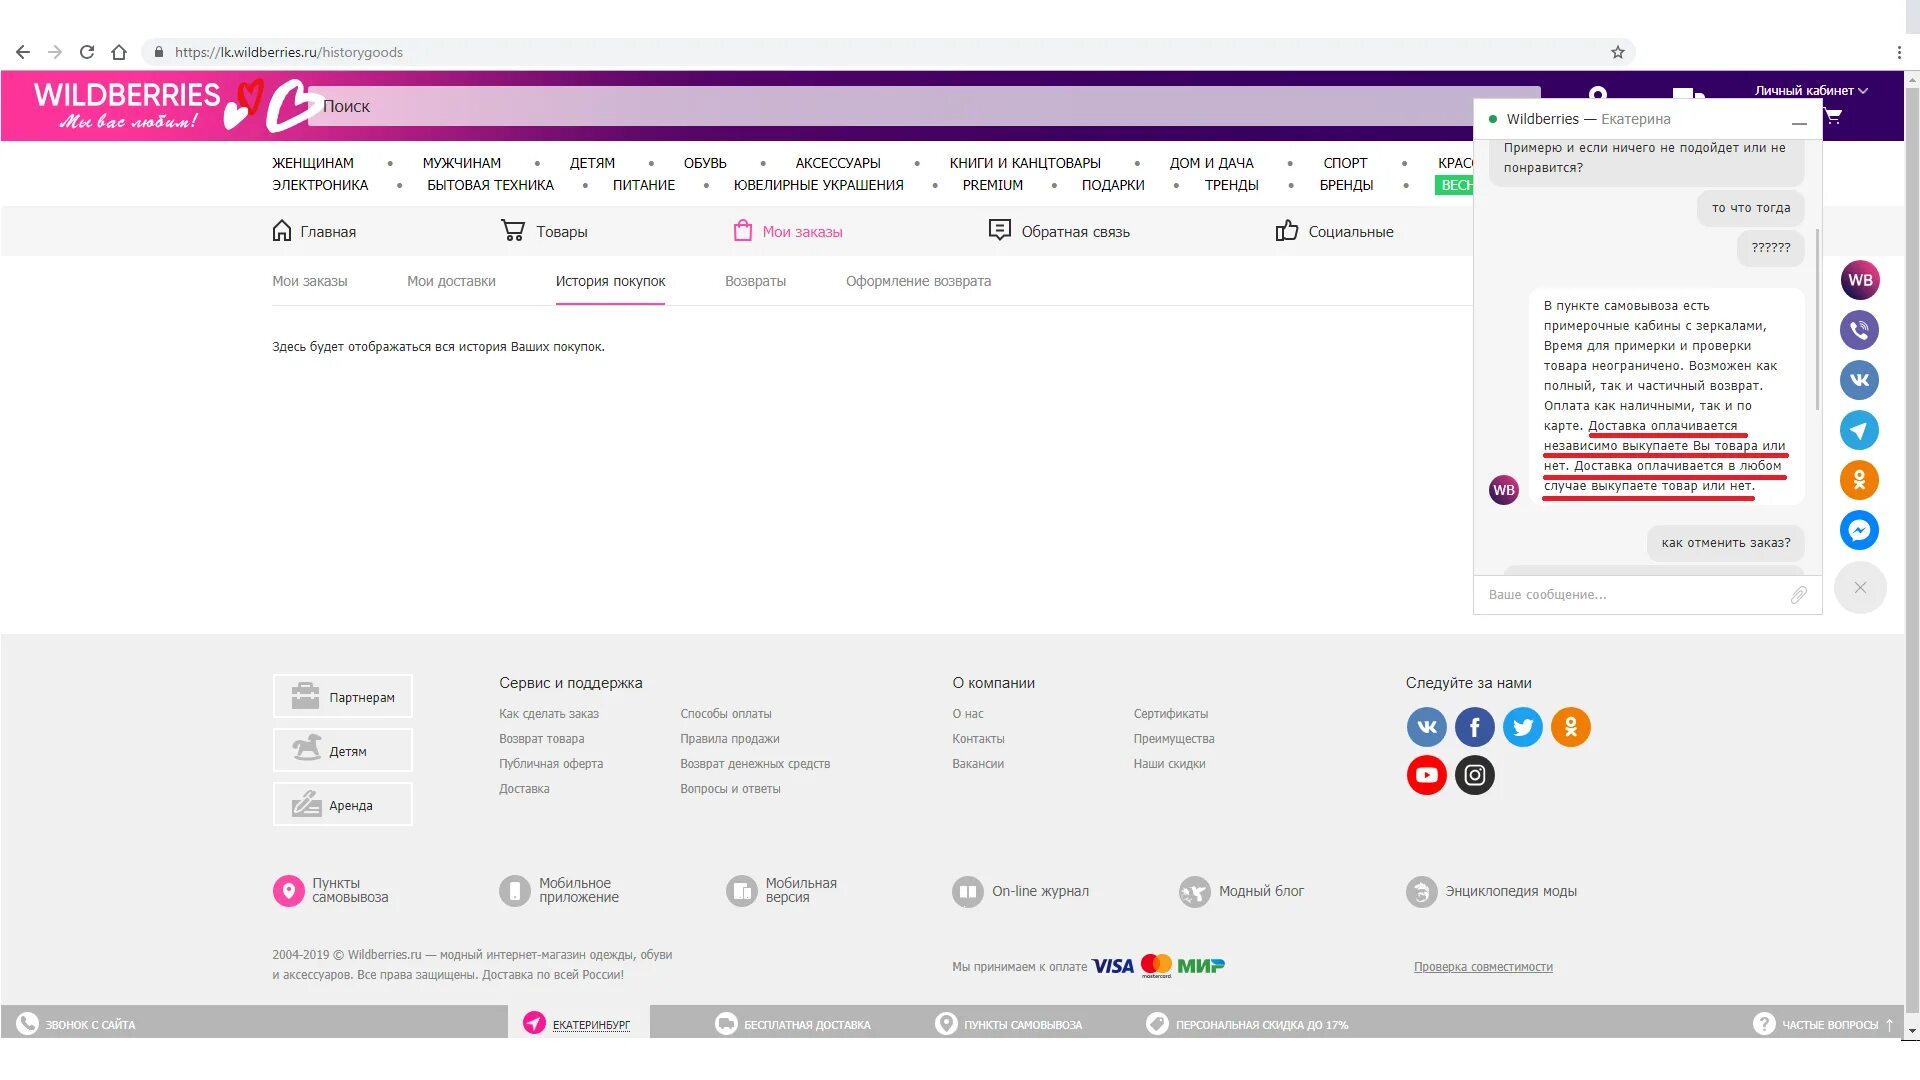1920x1080 pixels.
Task: Click the Odnoklassniki orange sidebar icon
Action: [x=1859, y=480]
